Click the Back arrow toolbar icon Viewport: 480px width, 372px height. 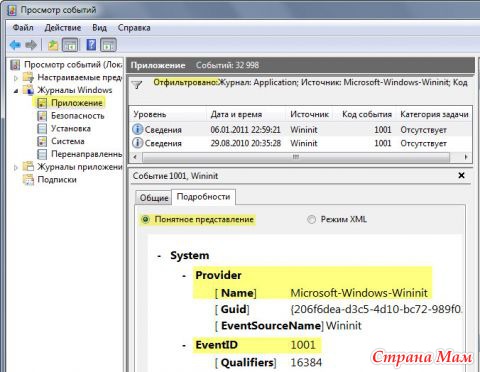pos(15,45)
